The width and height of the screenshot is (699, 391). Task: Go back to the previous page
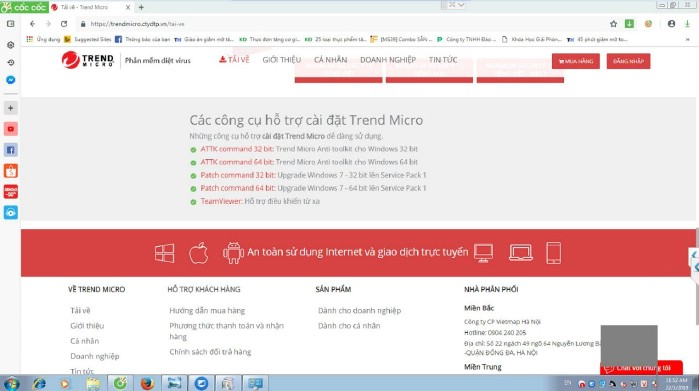32,24
